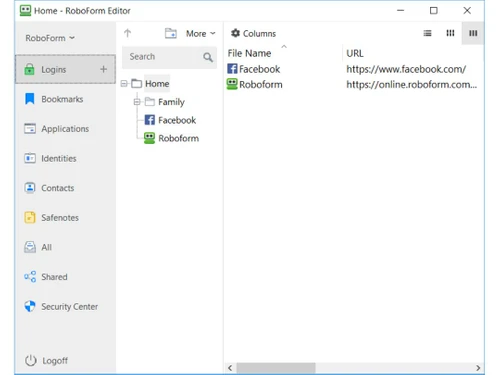500x375 pixels.
Task: Click the Columns gear icon
Action: (235, 33)
